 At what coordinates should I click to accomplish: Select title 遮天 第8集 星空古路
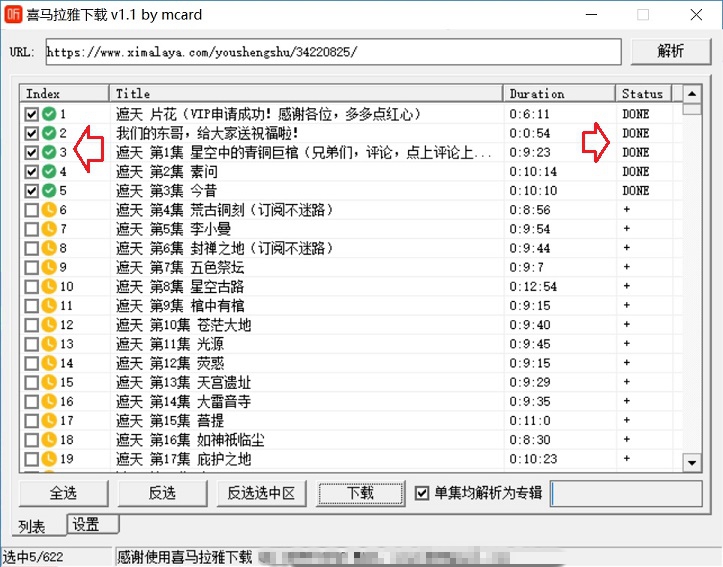(180, 287)
